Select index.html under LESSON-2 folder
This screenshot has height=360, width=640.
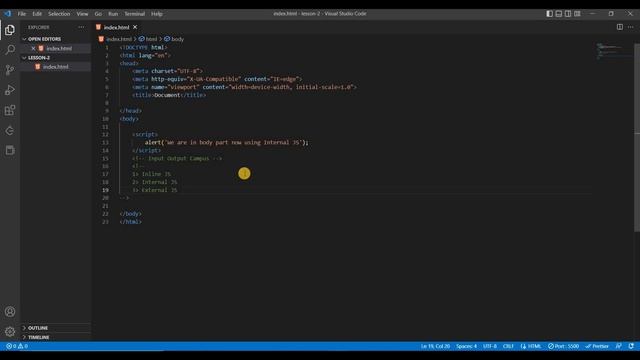pyautogui.click(x=56, y=67)
